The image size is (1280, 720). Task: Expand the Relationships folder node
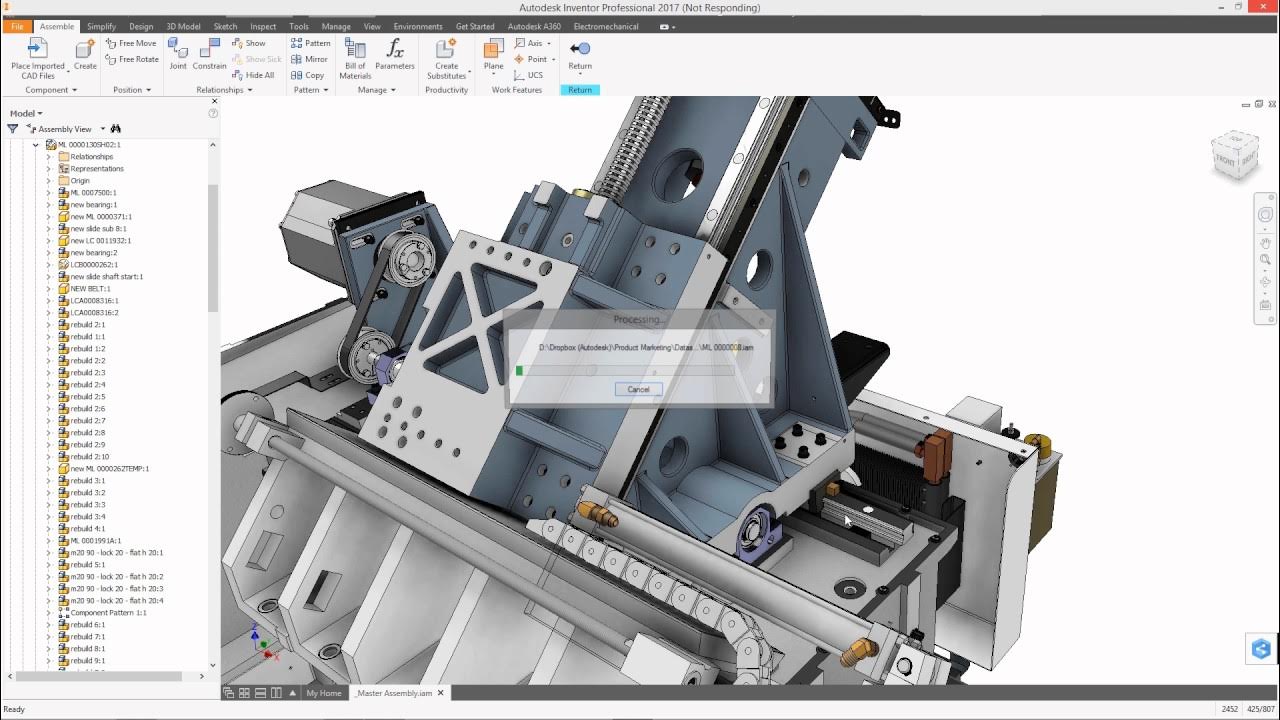(x=48, y=157)
